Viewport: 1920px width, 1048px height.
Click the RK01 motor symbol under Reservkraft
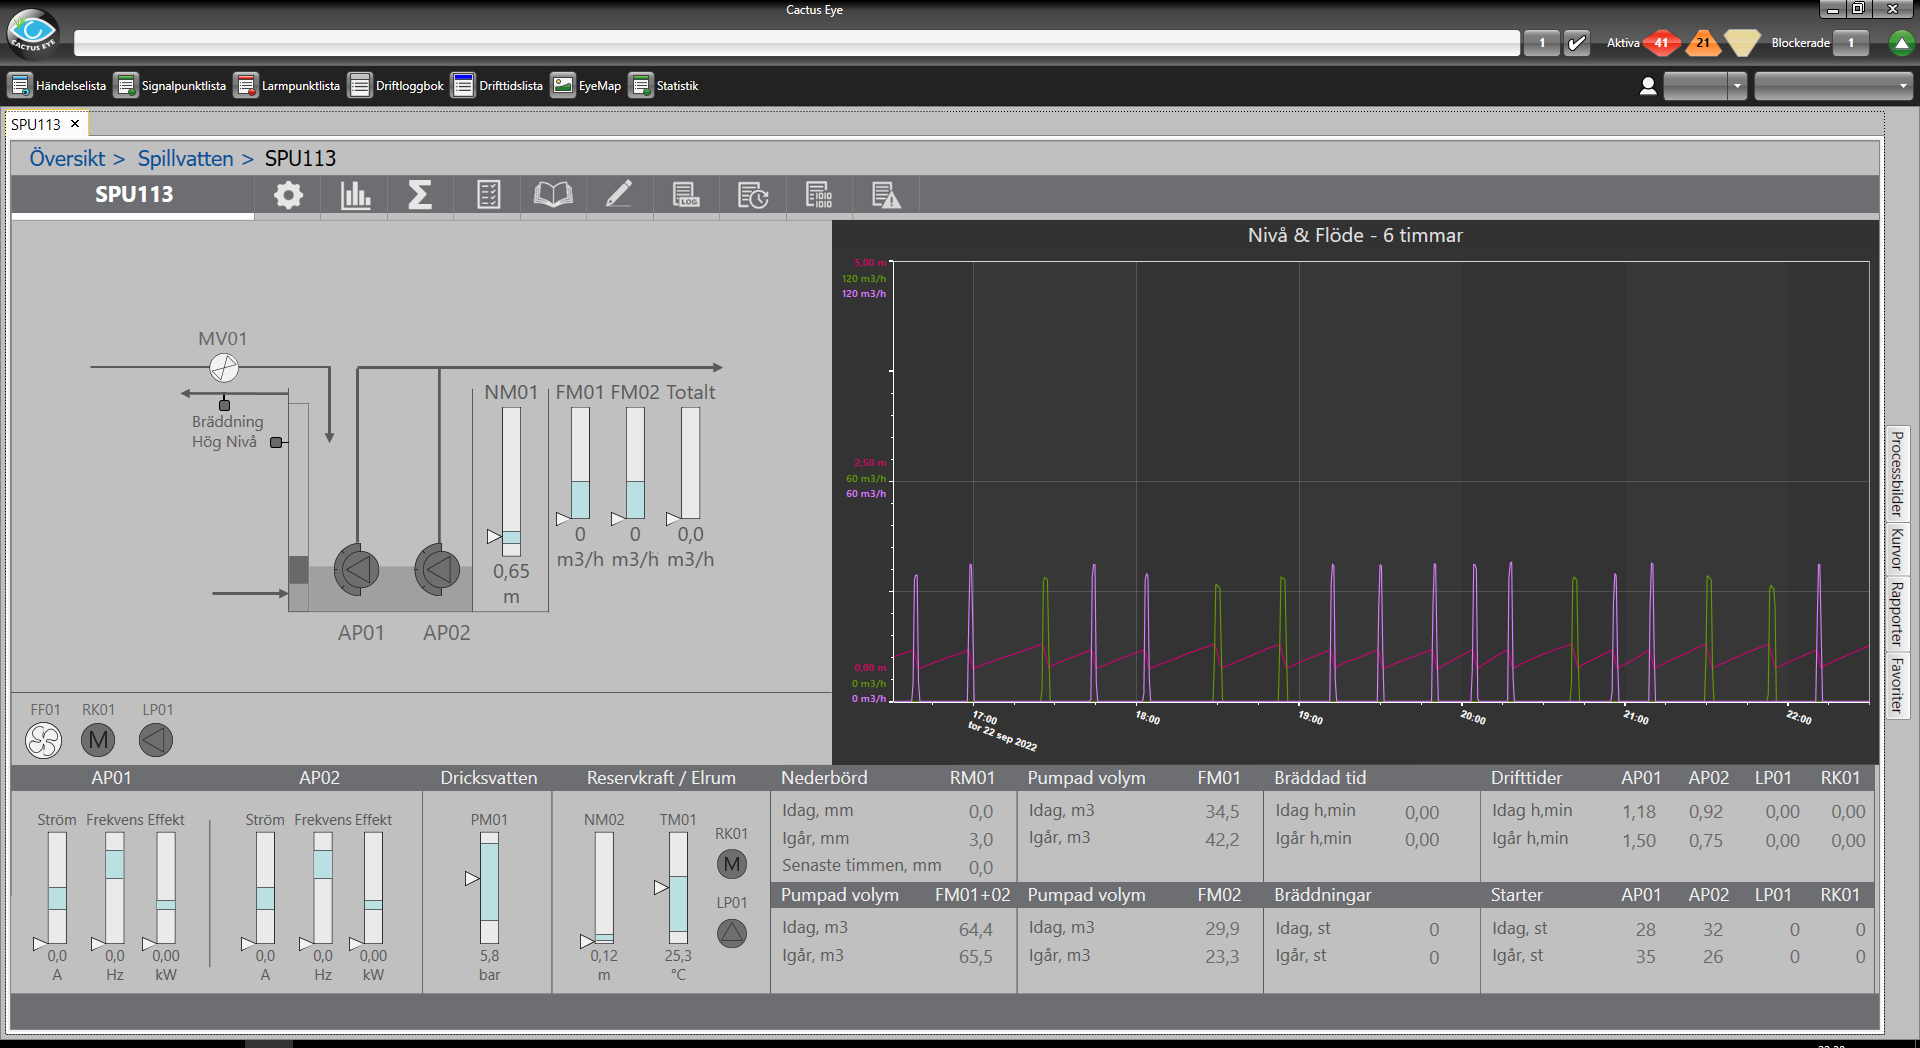tap(732, 864)
